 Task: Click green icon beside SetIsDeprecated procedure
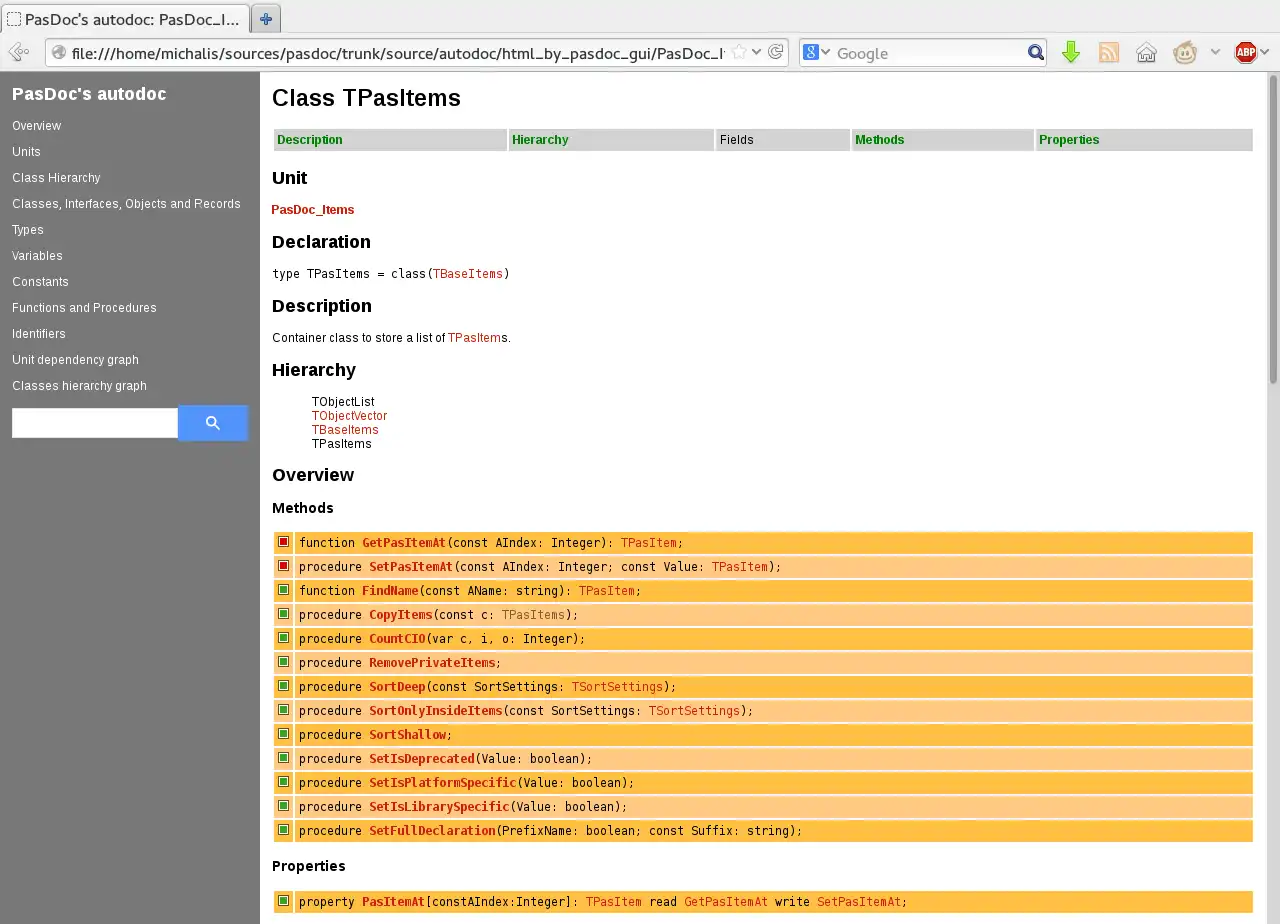tap(284, 758)
